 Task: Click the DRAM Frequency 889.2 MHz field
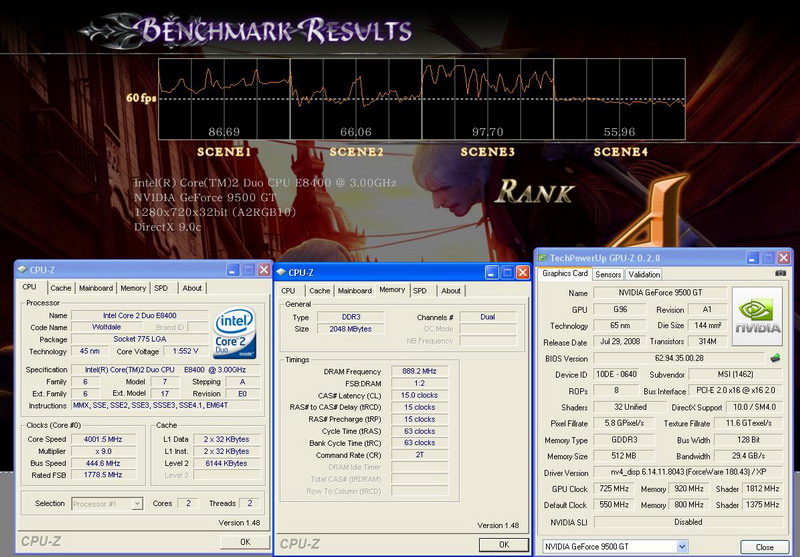(419, 371)
